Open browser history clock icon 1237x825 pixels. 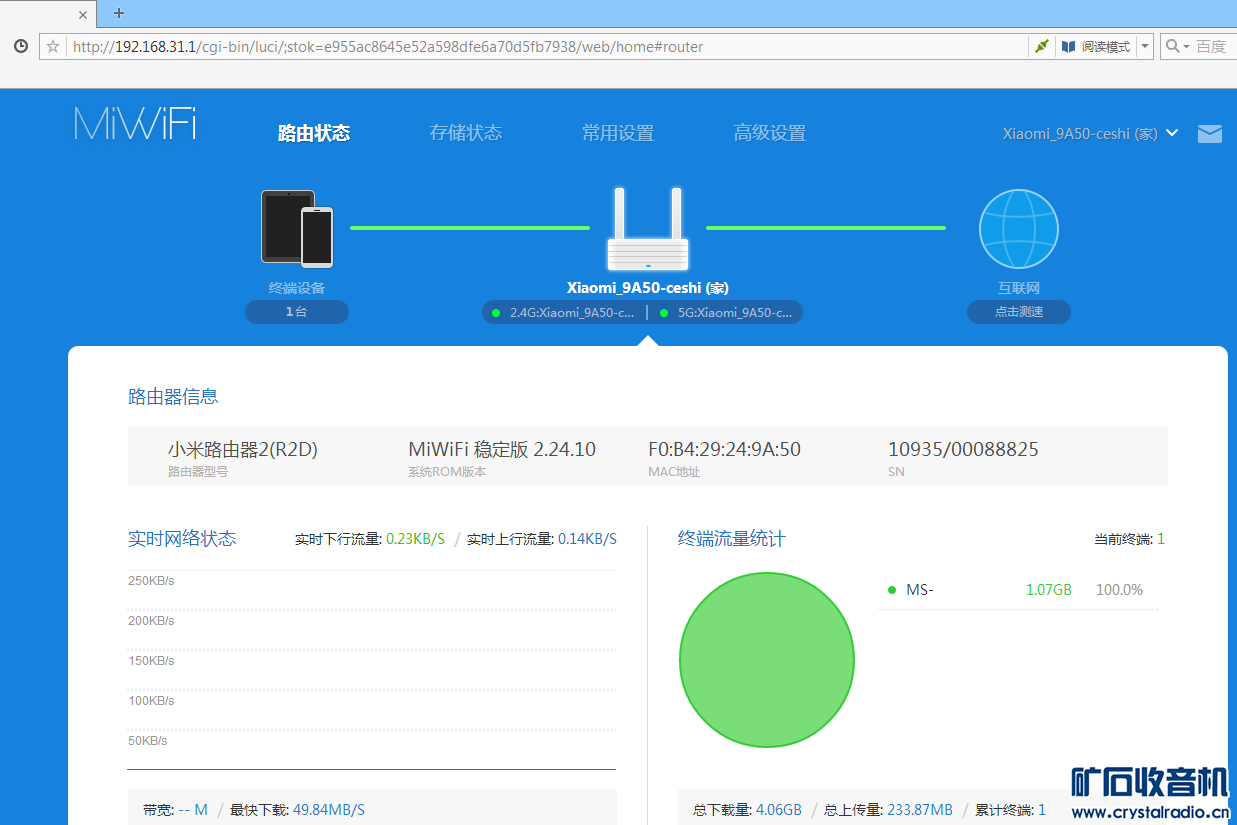tap(20, 47)
